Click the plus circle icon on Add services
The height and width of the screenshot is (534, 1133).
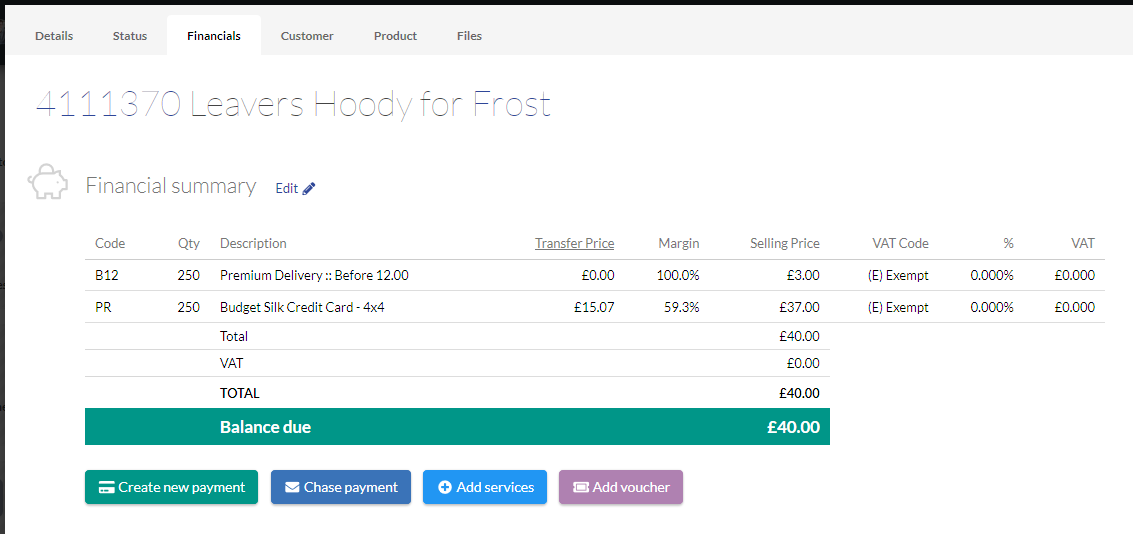(x=445, y=488)
